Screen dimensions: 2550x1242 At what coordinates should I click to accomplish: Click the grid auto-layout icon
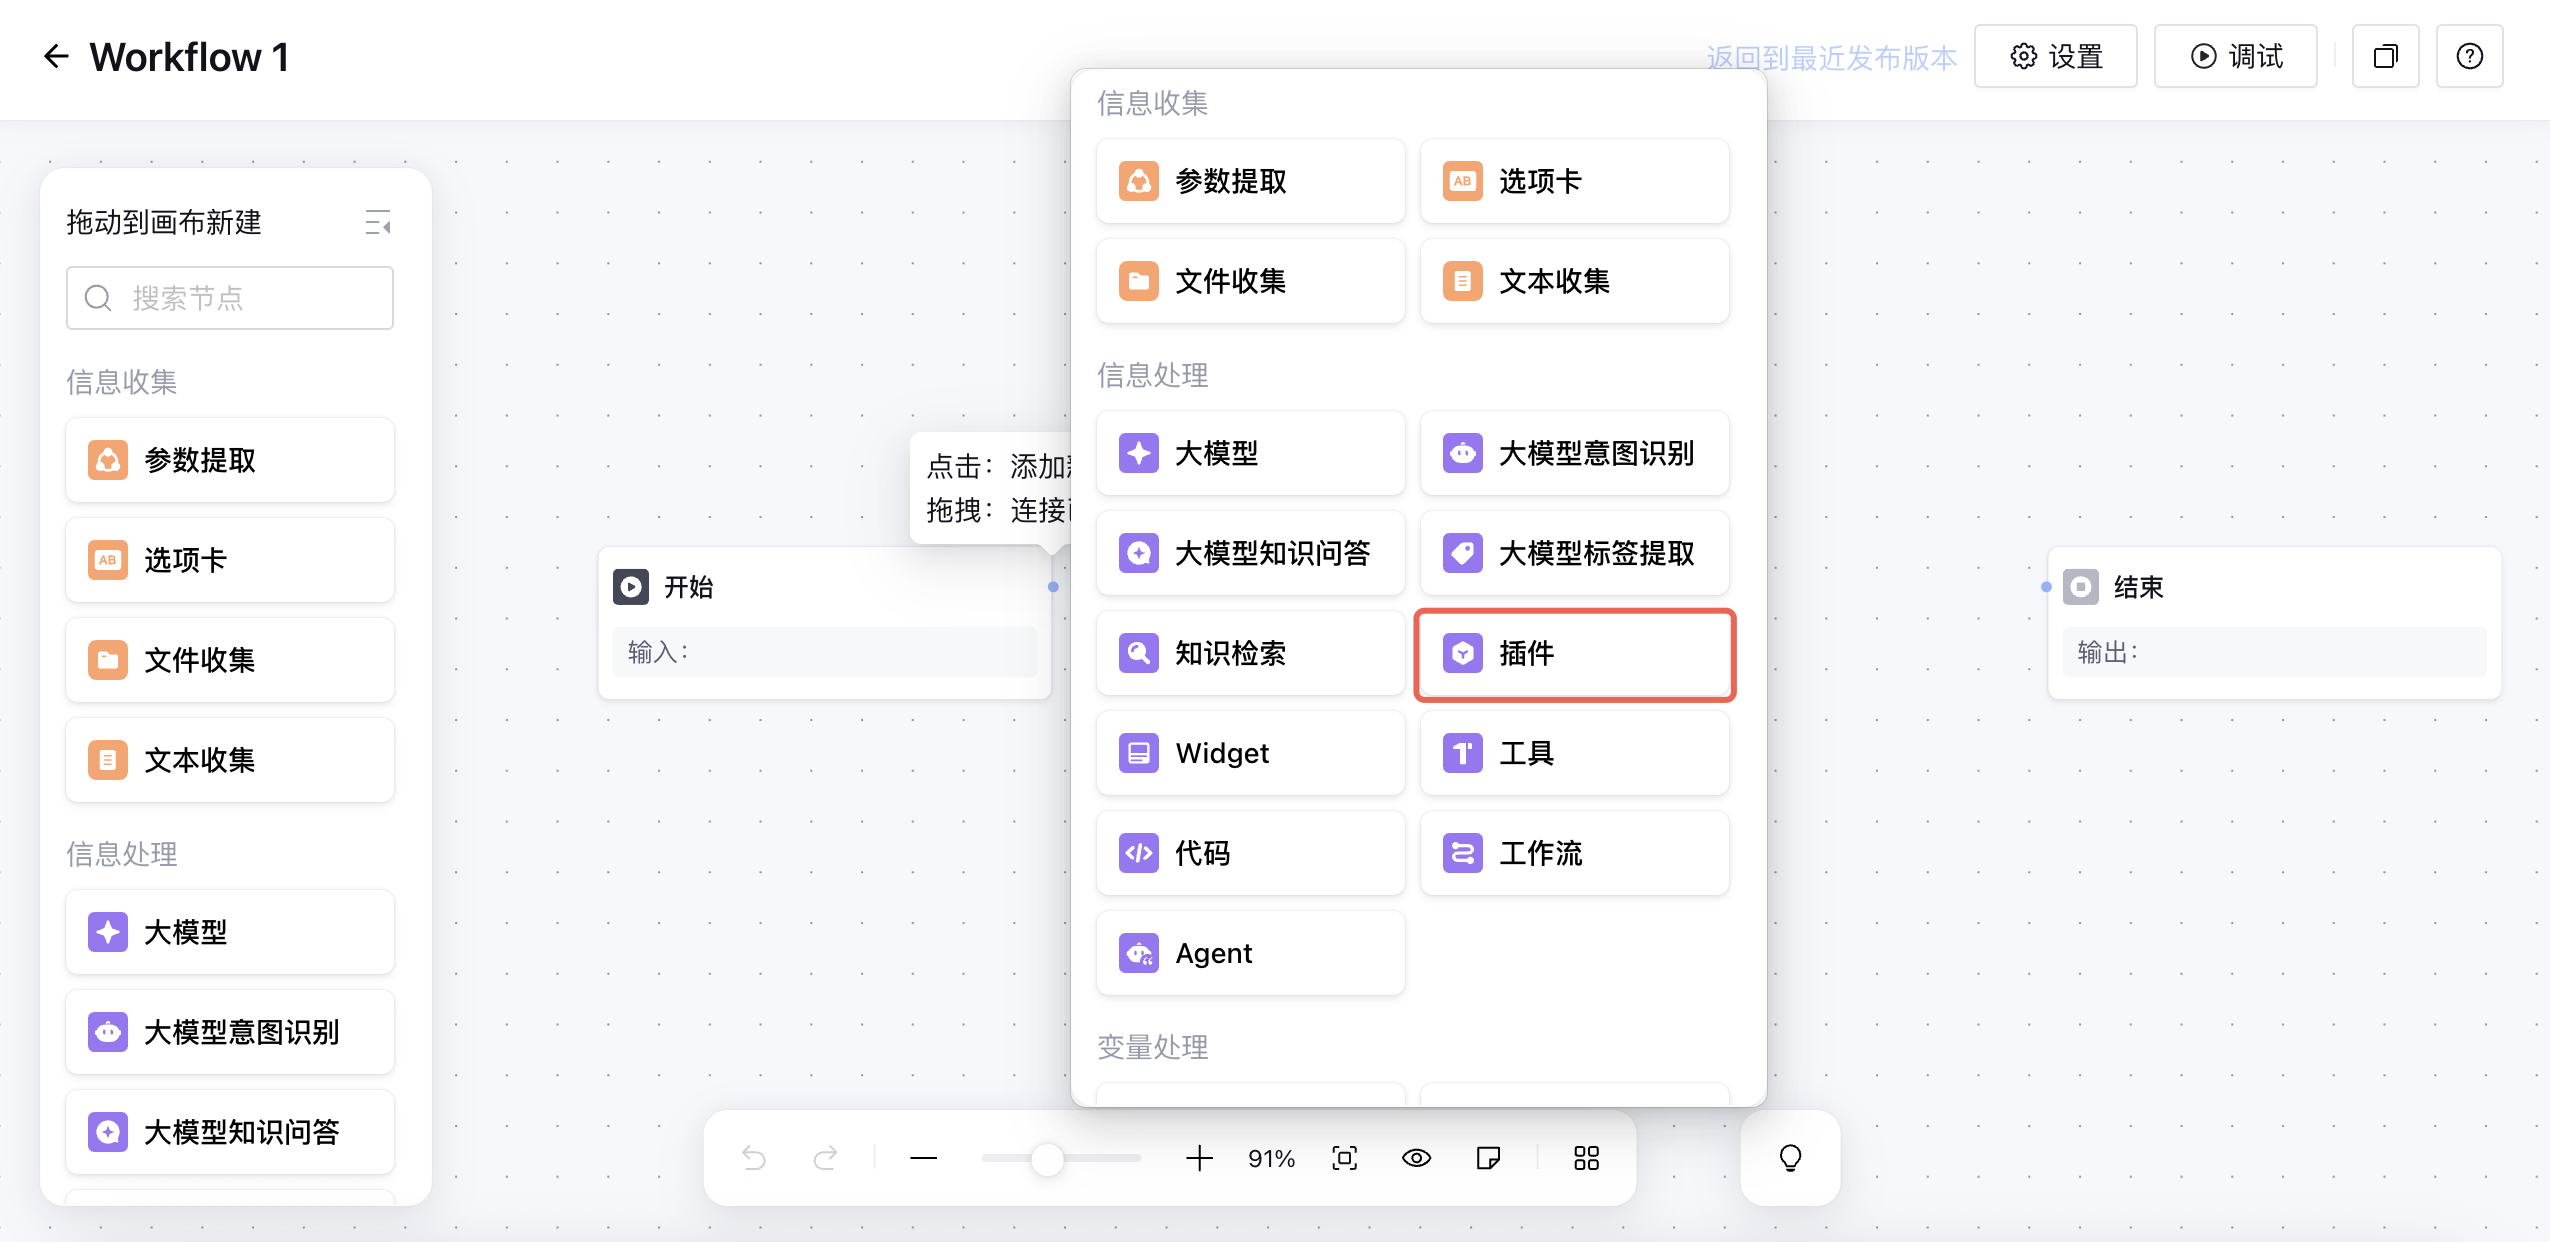[x=1586, y=1158]
